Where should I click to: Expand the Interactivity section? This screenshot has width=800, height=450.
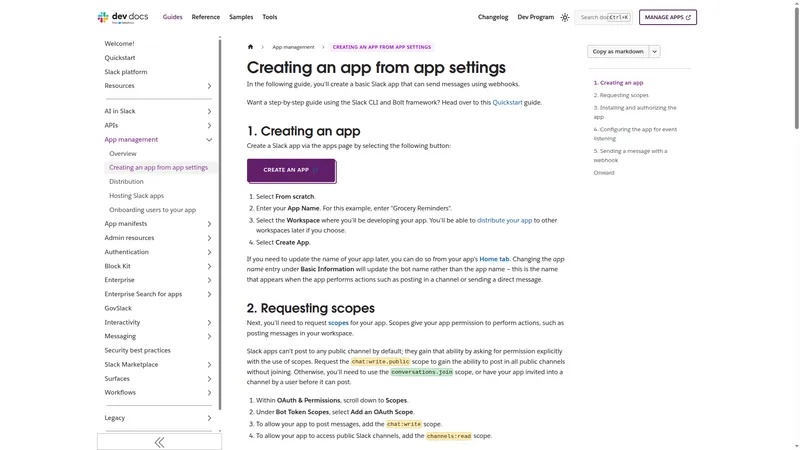(209, 322)
